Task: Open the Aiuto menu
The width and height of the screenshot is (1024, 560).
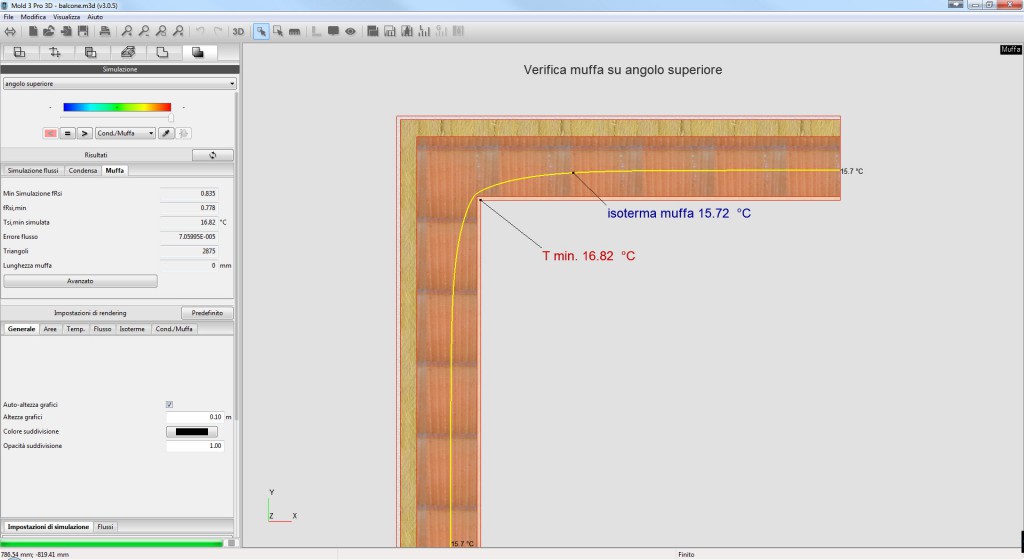Action: [95, 17]
